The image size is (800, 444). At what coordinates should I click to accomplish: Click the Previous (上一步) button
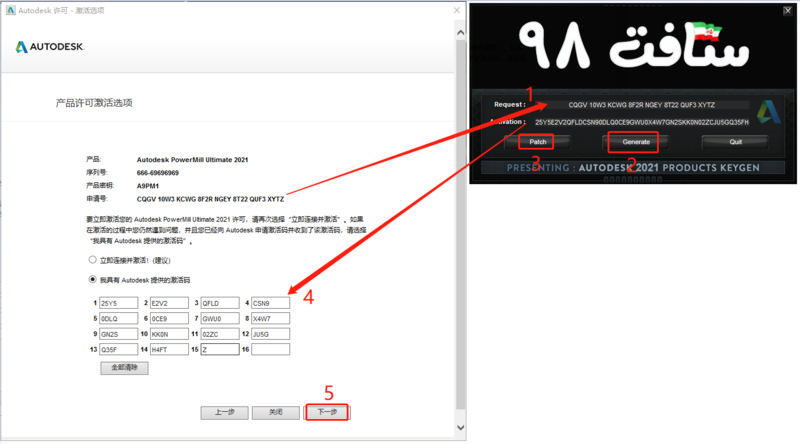(224, 412)
